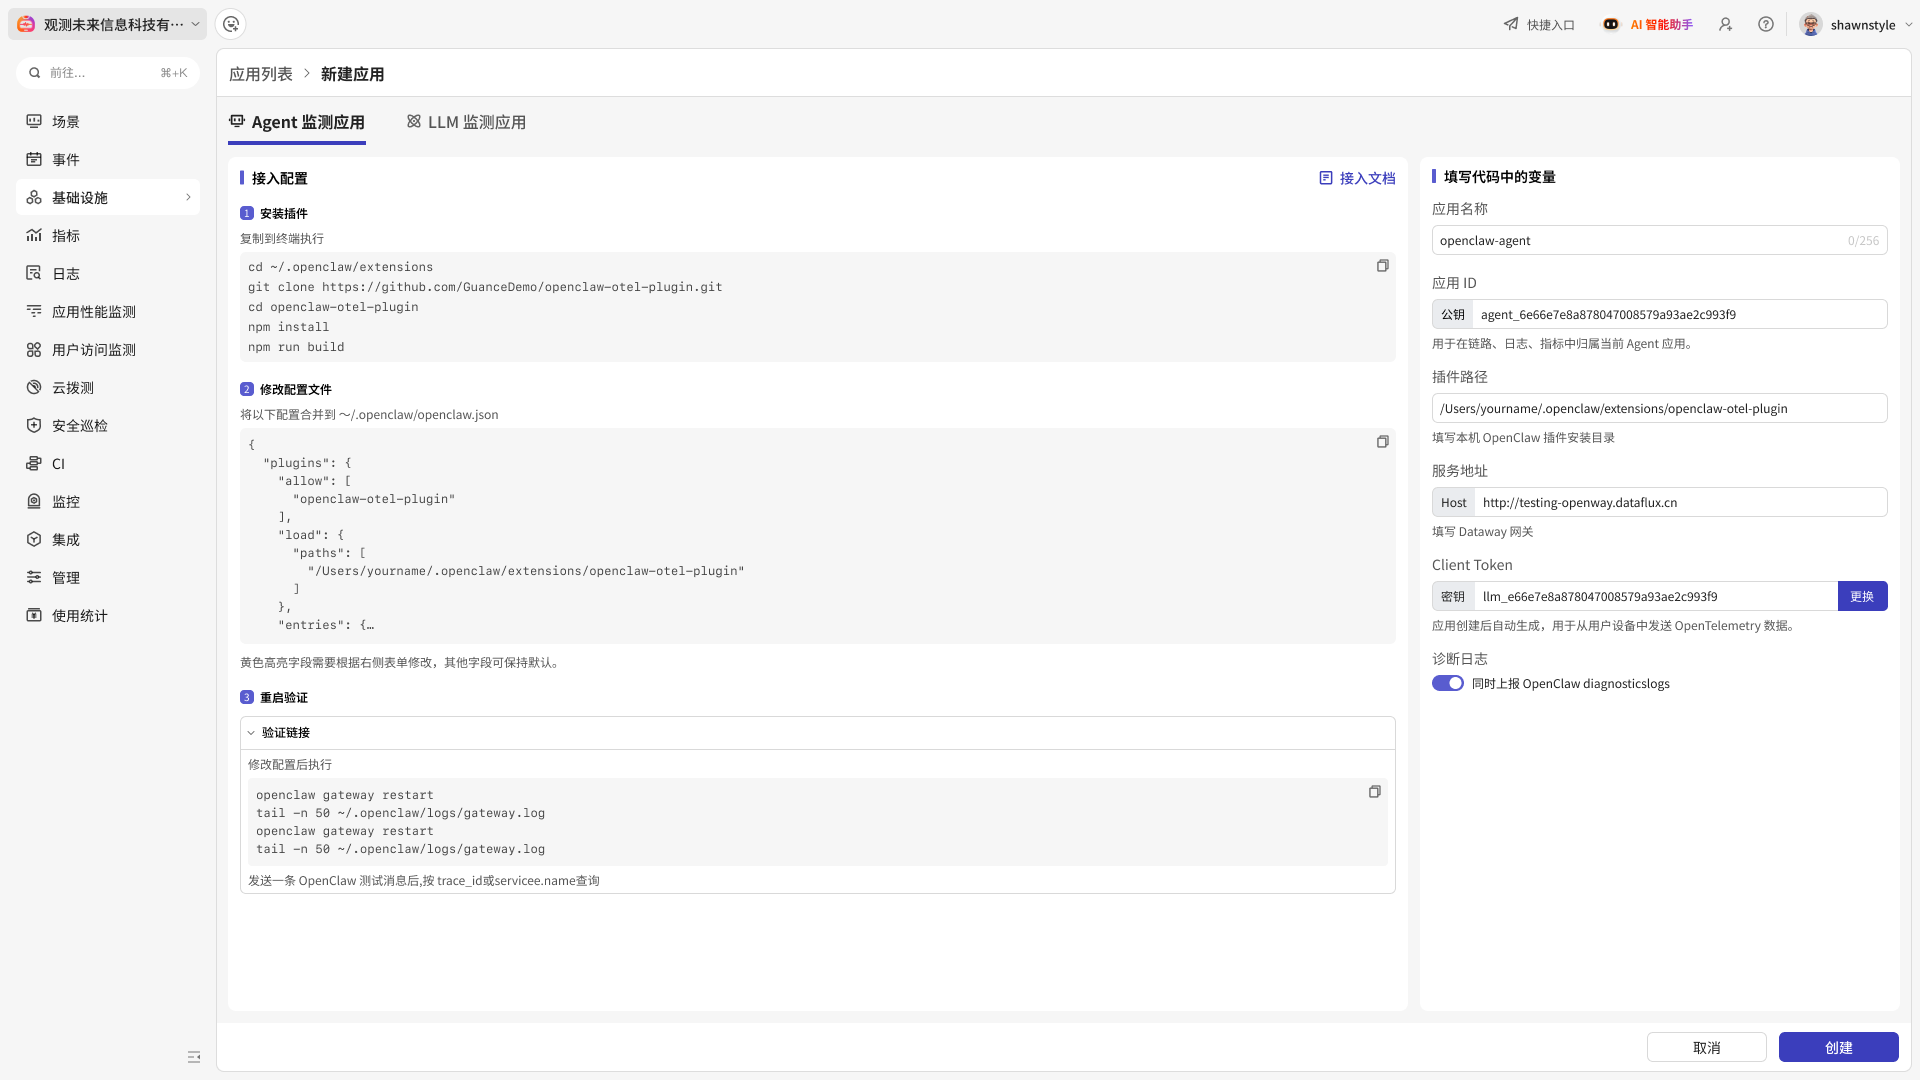Viewport: 1920px width, 1080px height.
Task: Edit the 插件路径 input field
Action: (x=1660, y=408)
